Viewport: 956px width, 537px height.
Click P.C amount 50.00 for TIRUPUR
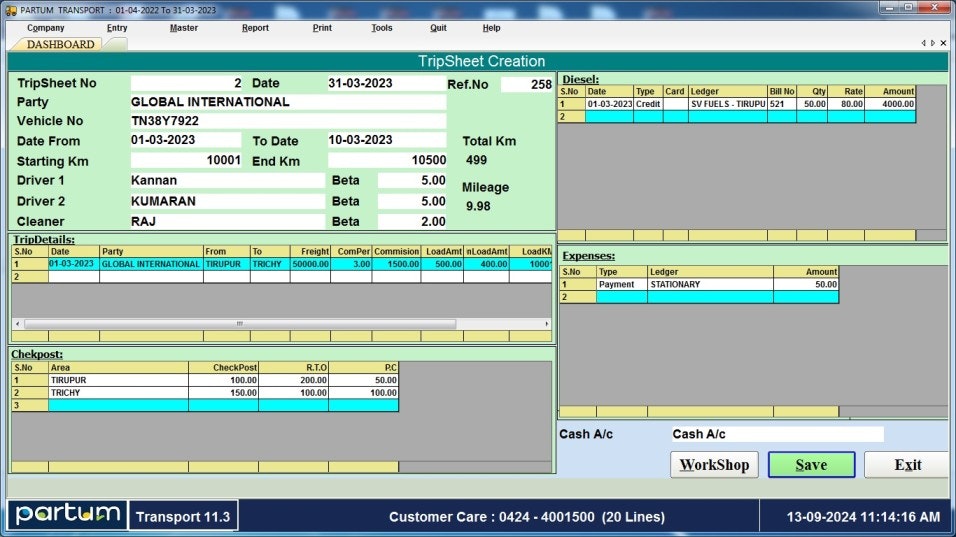[x=364, y=380]
